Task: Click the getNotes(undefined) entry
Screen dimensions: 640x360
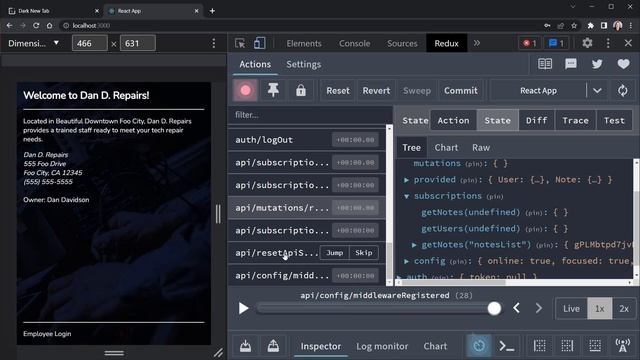Action: (x=471, y=212)
